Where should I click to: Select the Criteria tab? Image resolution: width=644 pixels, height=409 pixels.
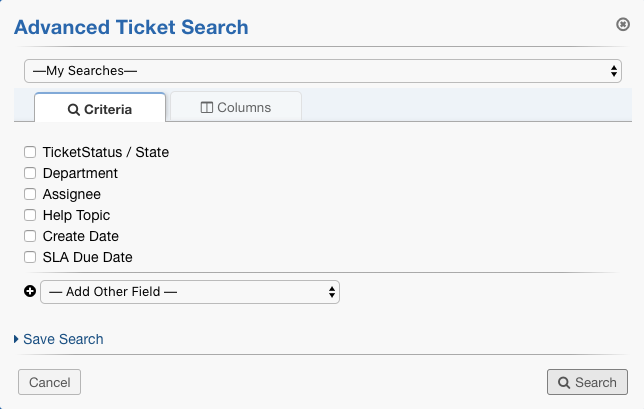pyautogui.click(x=100, y=108)
